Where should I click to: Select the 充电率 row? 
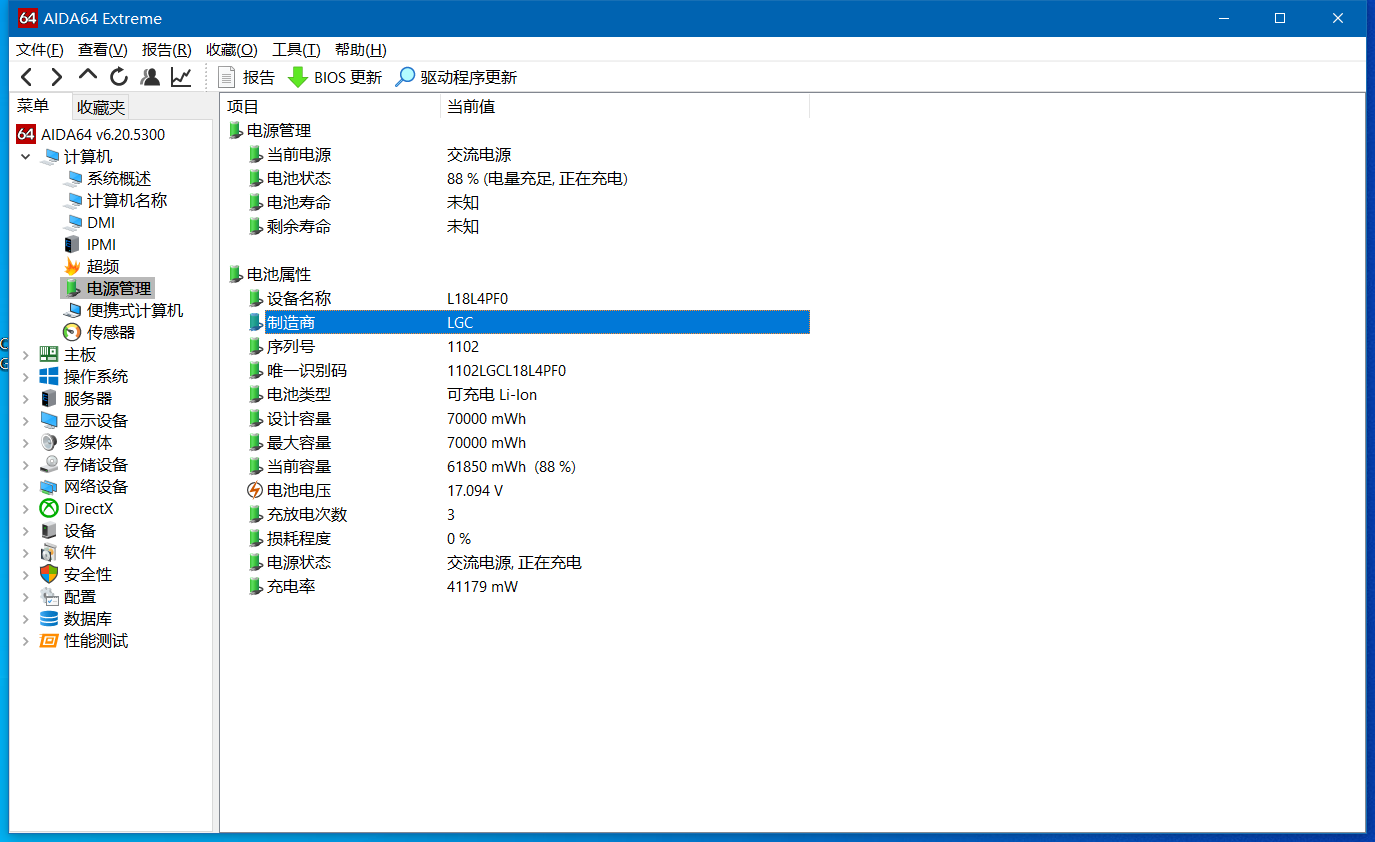tap(528, 586)
